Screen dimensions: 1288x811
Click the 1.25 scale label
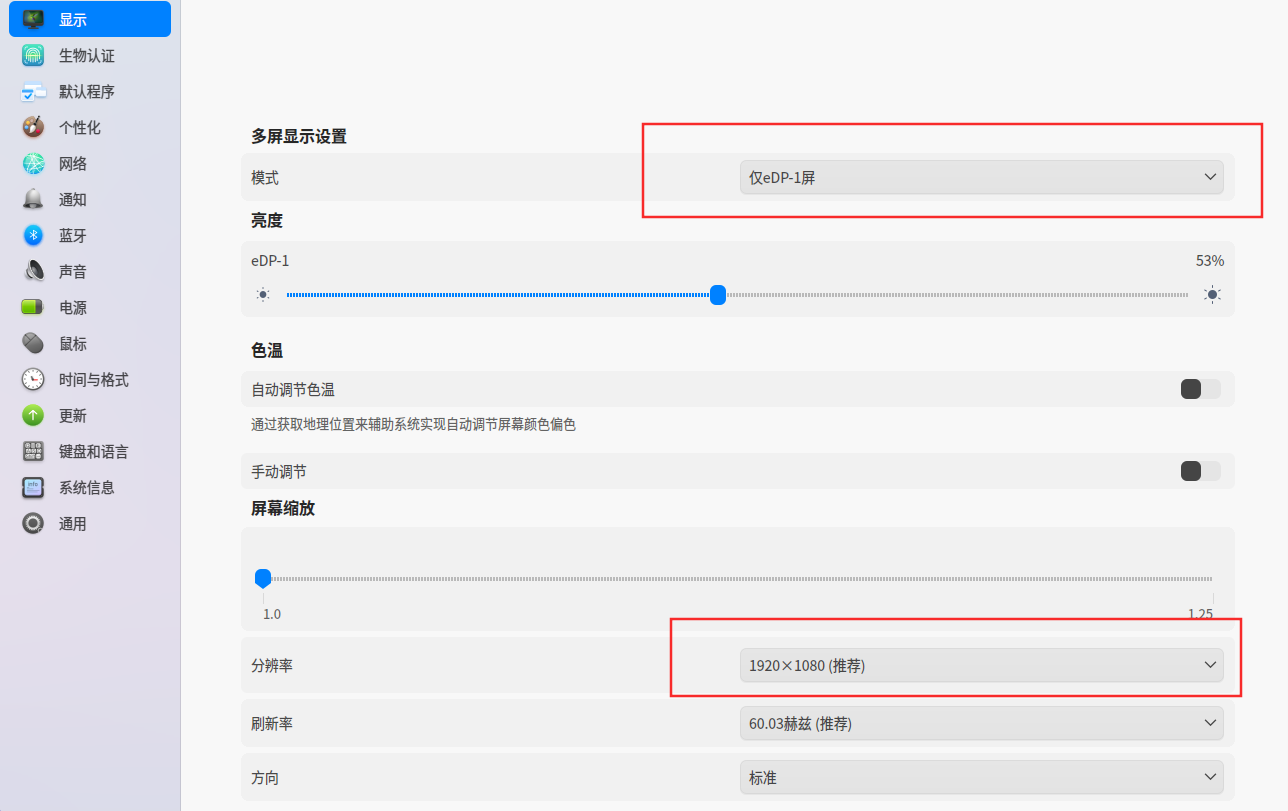pyautogui.click(x=1200, y=614)
